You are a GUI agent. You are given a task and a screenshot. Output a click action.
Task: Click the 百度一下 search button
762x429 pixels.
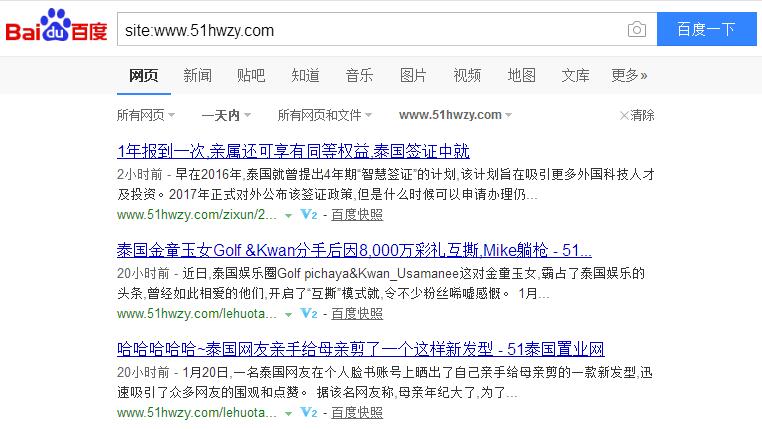707,29
